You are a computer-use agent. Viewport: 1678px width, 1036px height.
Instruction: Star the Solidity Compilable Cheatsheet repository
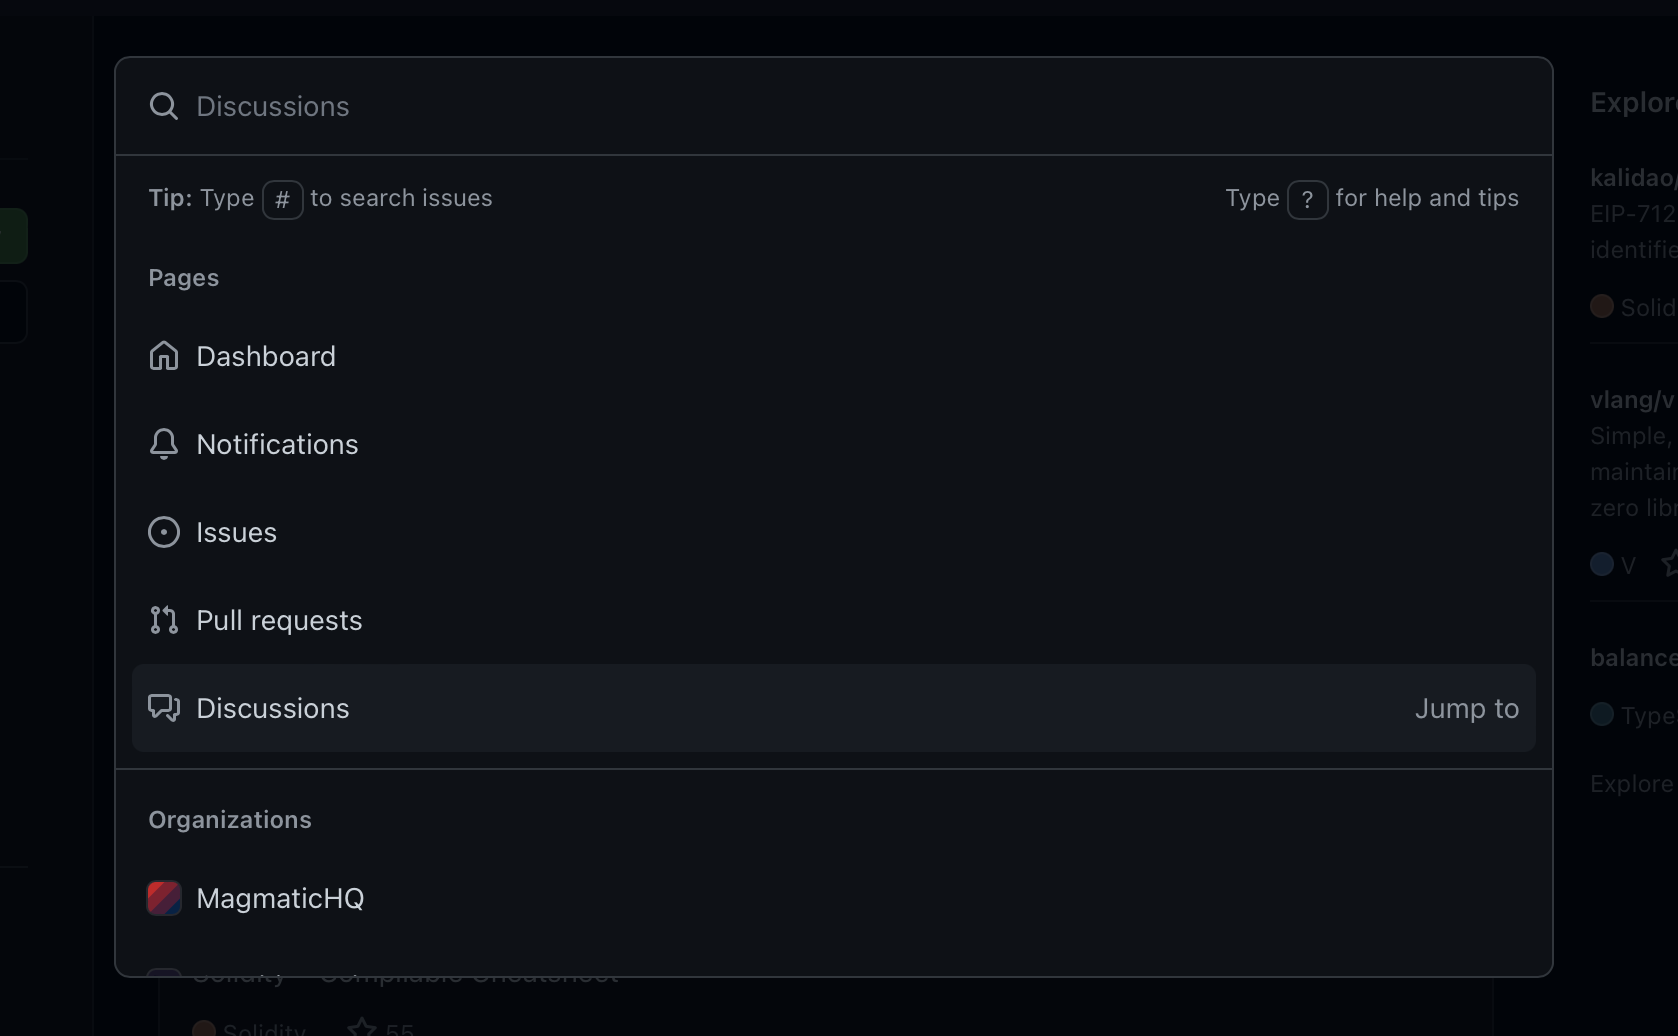(360, 1028)
